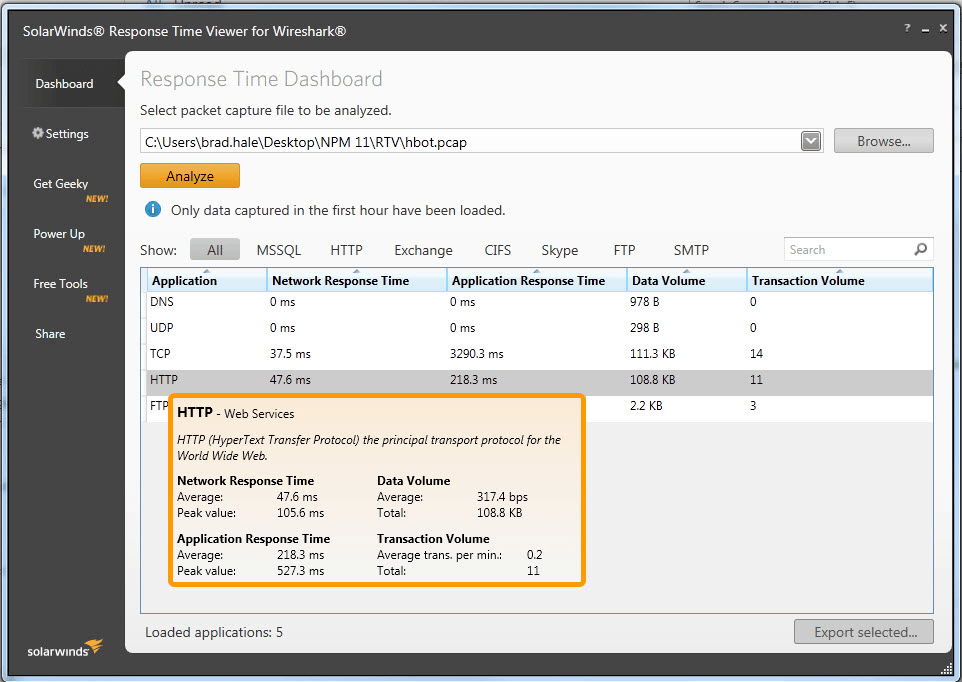The height and width of the screenshot is (682, 962).
Task: Click the 978 B data volume cell
Action: click(645, 302)
